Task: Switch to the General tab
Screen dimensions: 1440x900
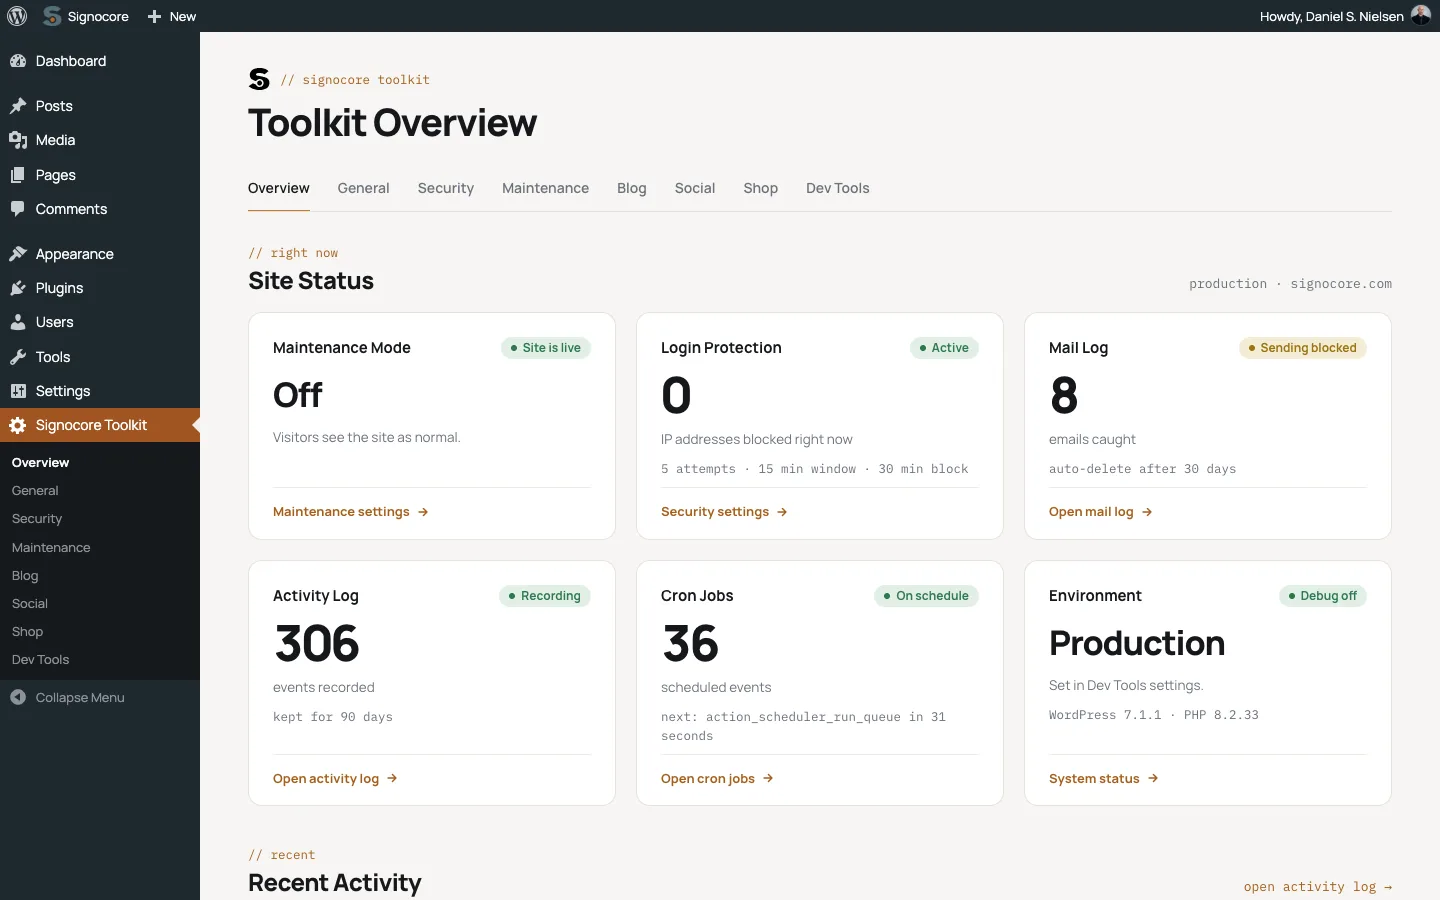Action: (x=363, y=188)
